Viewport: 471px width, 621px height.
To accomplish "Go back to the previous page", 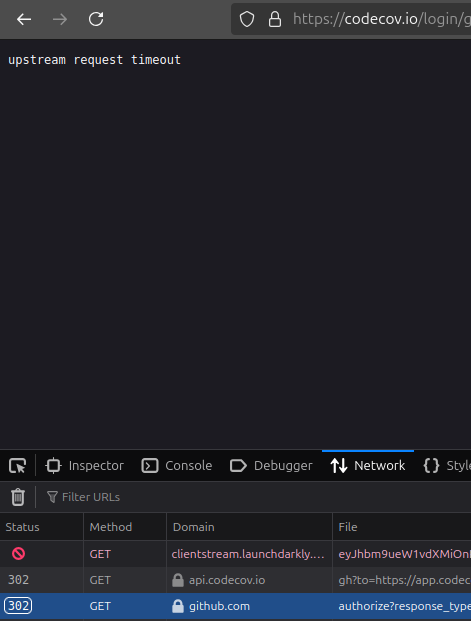I will pos(24,19).
